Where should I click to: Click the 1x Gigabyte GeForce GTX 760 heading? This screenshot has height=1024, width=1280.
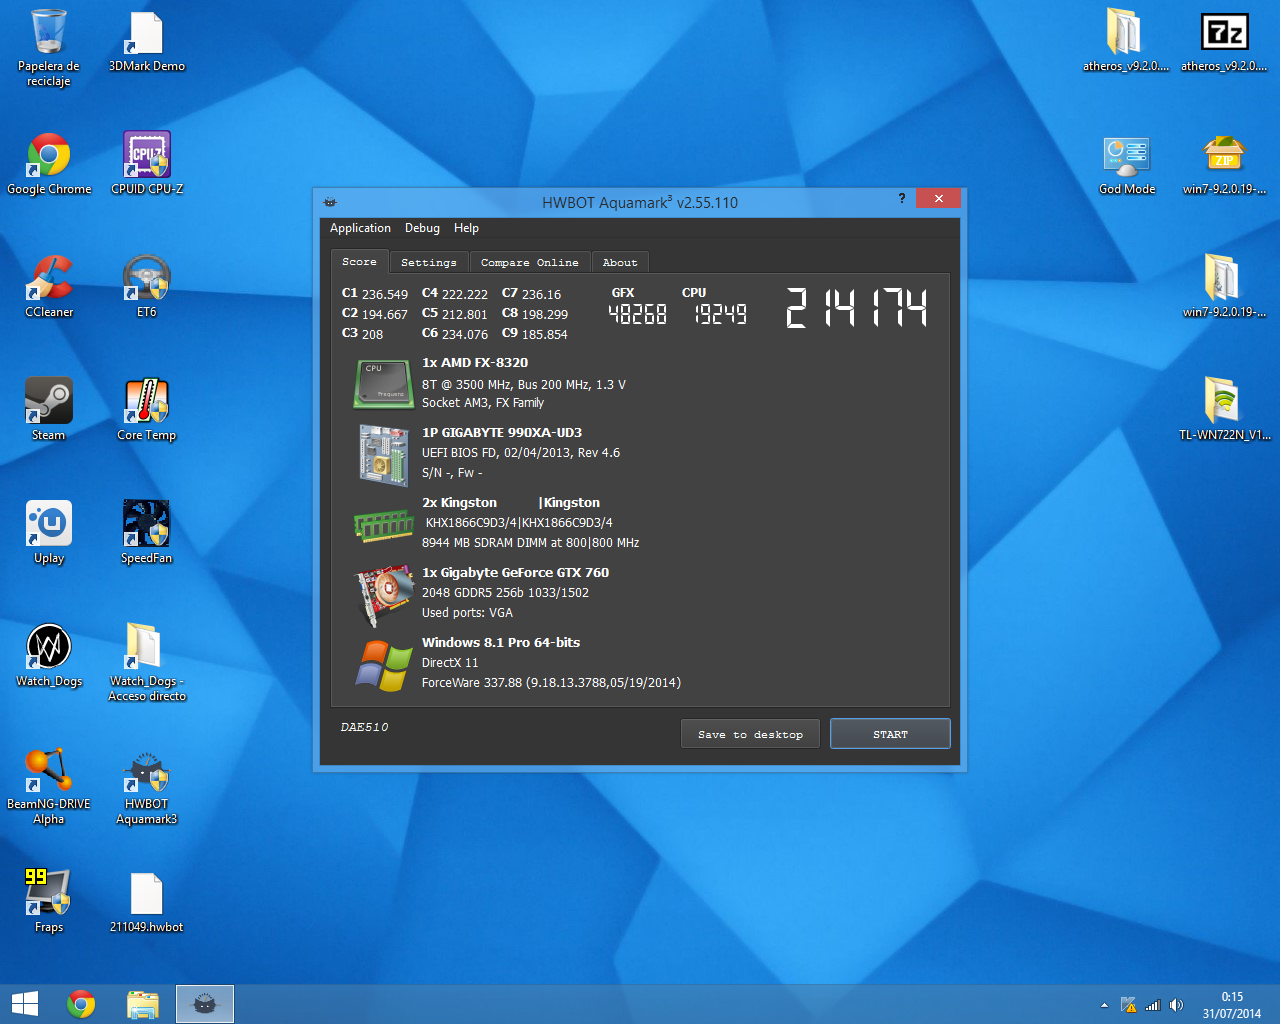pyautogui.click(x=515, y=573)
